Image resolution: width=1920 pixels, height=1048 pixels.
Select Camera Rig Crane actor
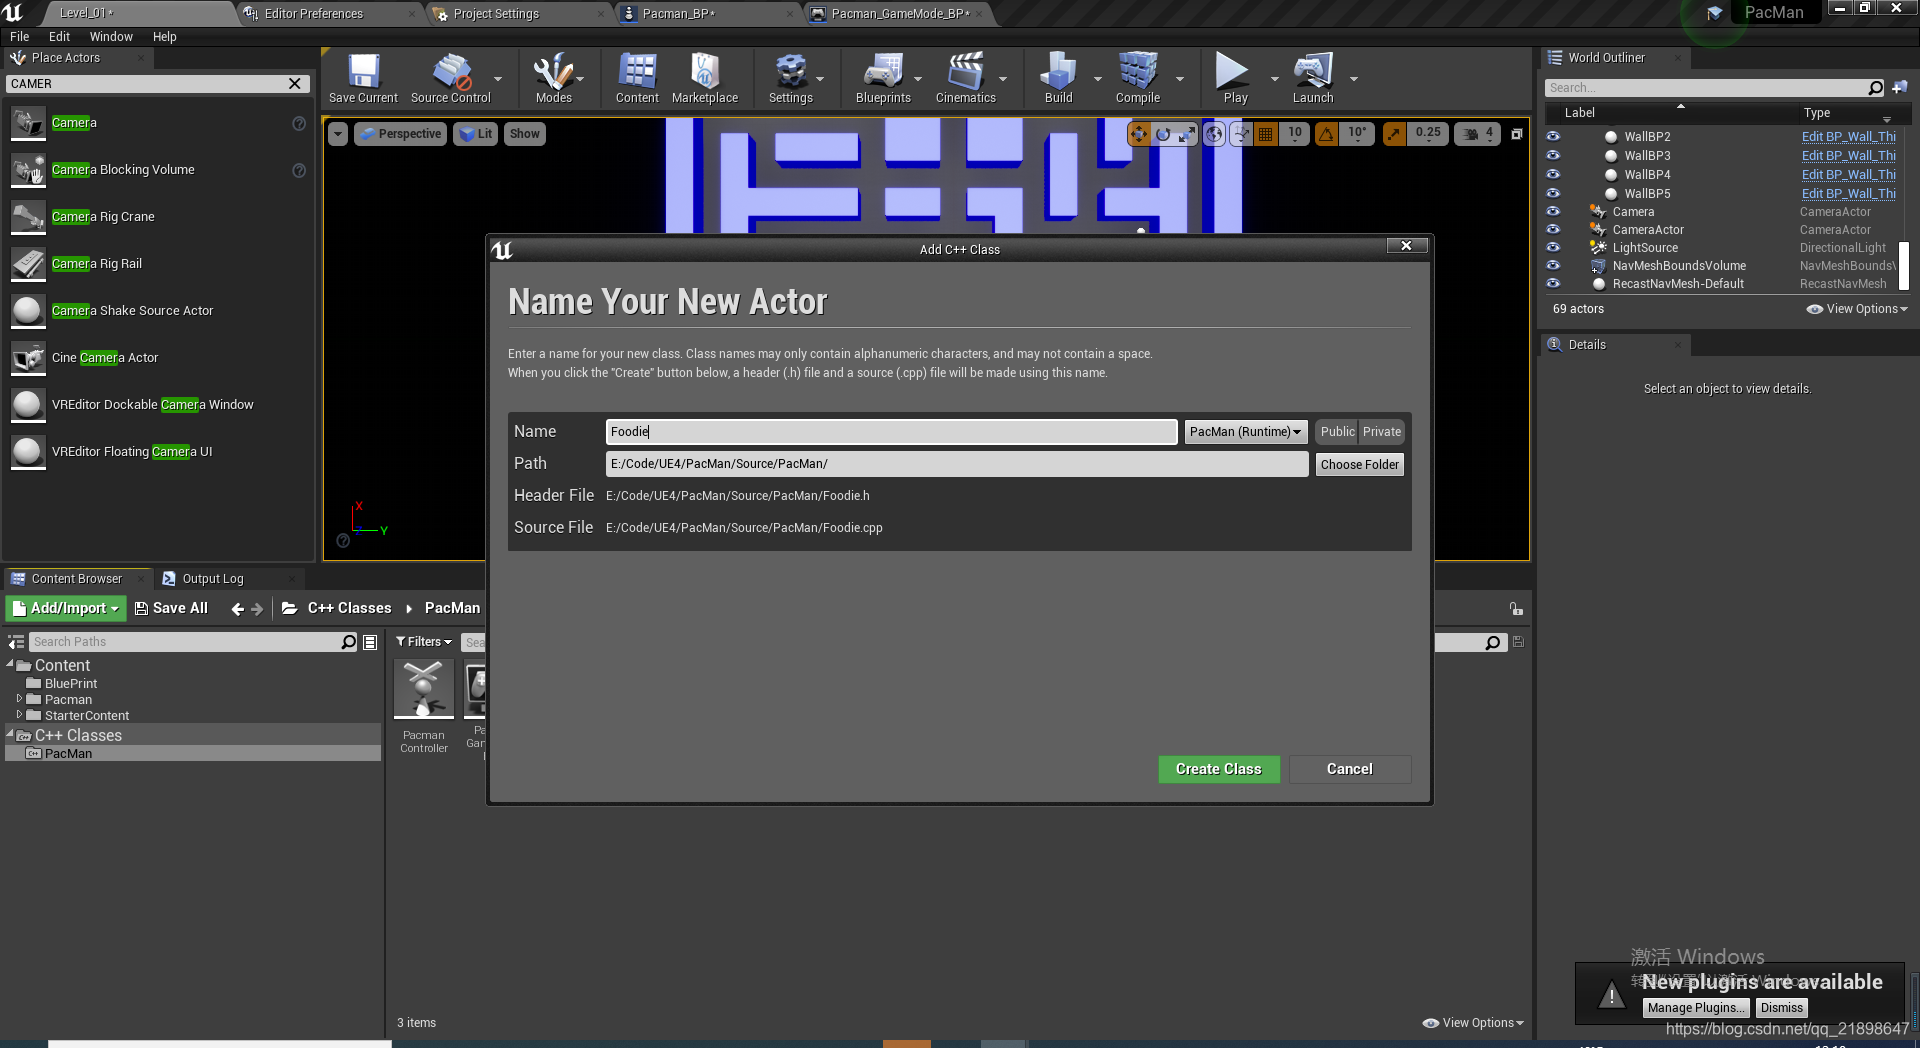click(x=157, y=217)
